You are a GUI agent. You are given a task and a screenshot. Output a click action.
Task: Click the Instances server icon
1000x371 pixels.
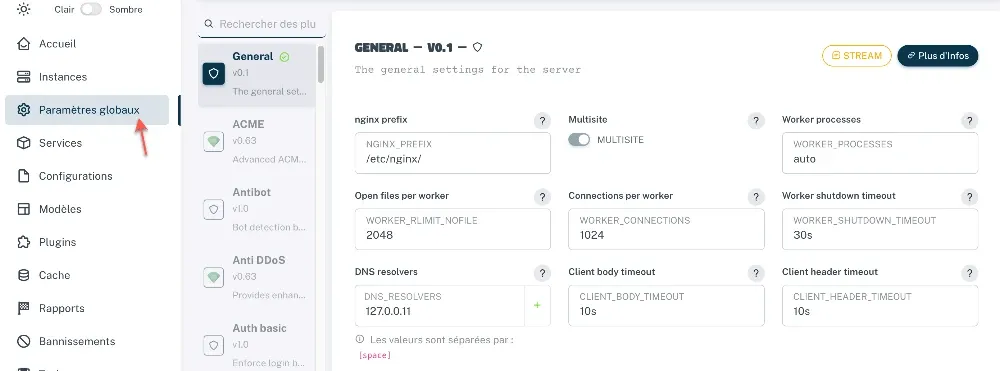click(x=24, y=77)
